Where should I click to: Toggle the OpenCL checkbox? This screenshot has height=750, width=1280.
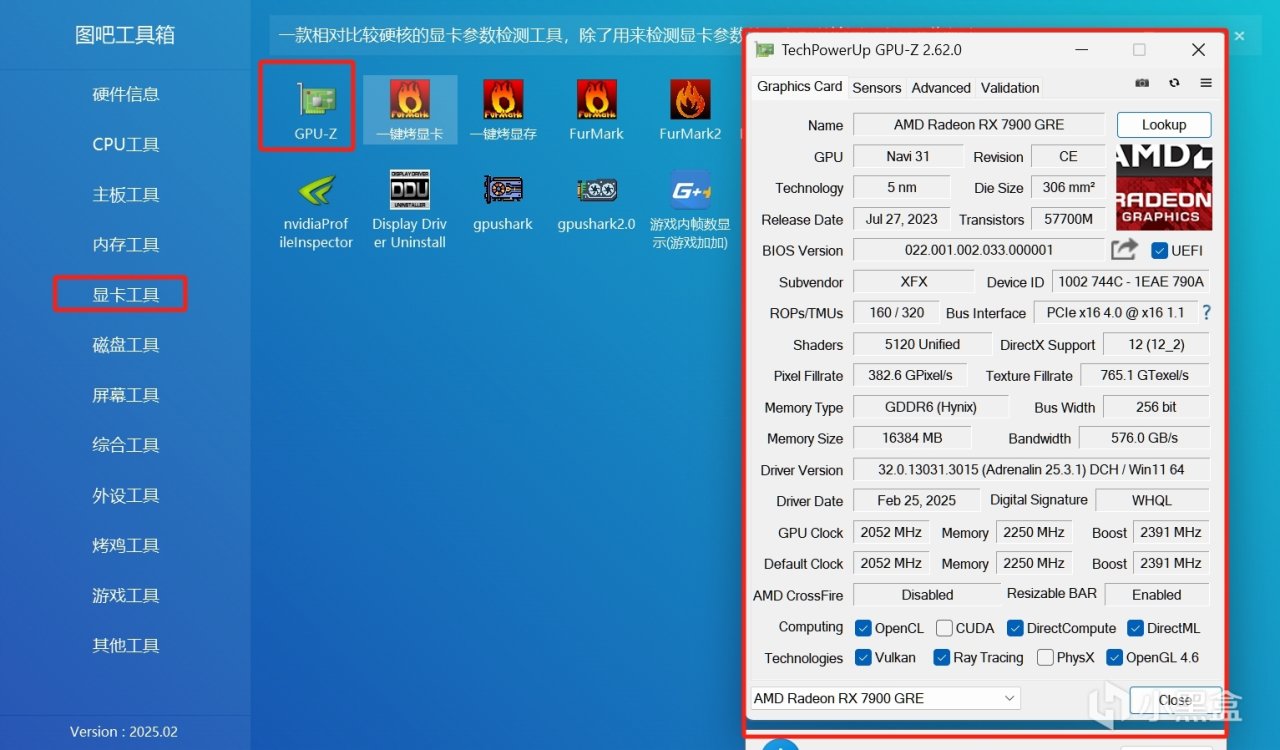point(864,628)
